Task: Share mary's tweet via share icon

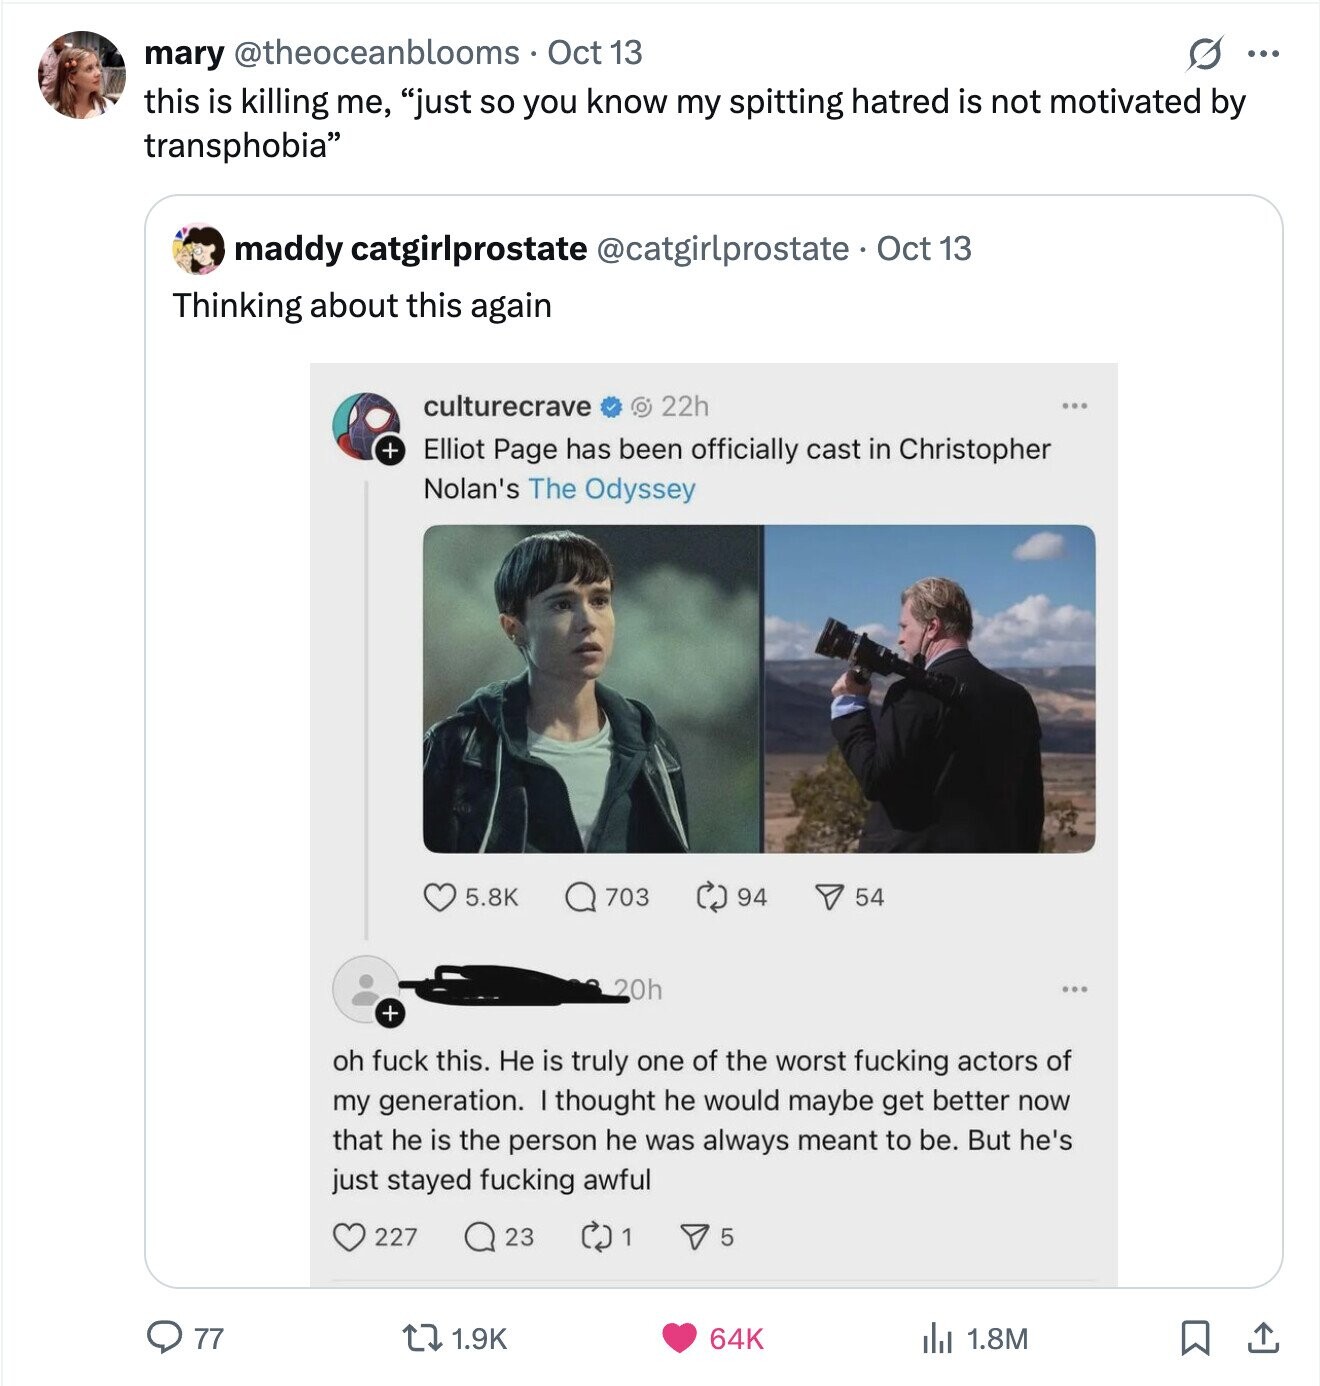Action: [x=1263, y=1337]
